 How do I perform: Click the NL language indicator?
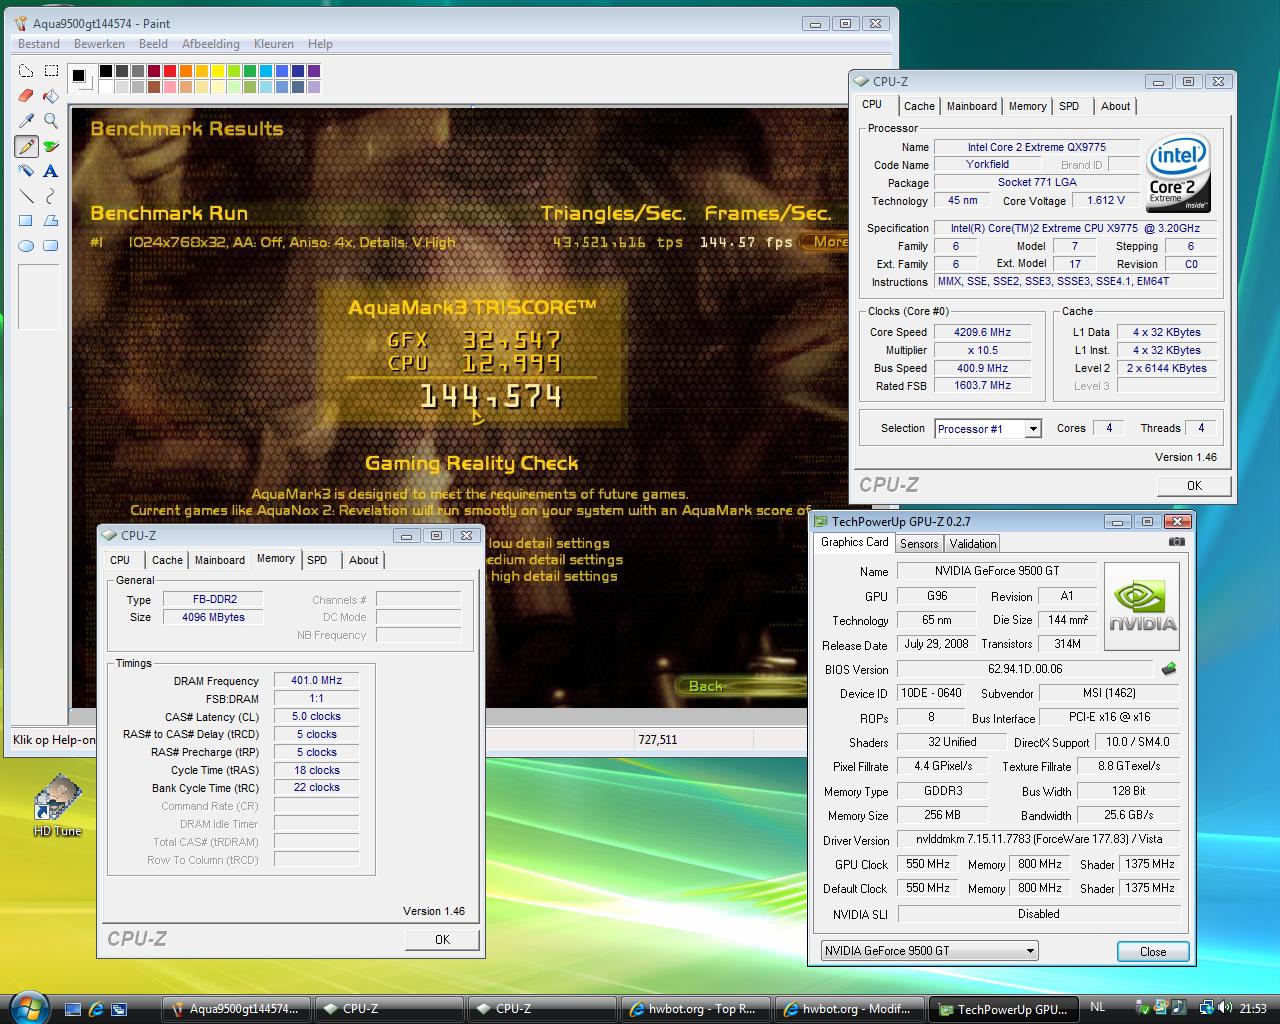[1098, 1008]
